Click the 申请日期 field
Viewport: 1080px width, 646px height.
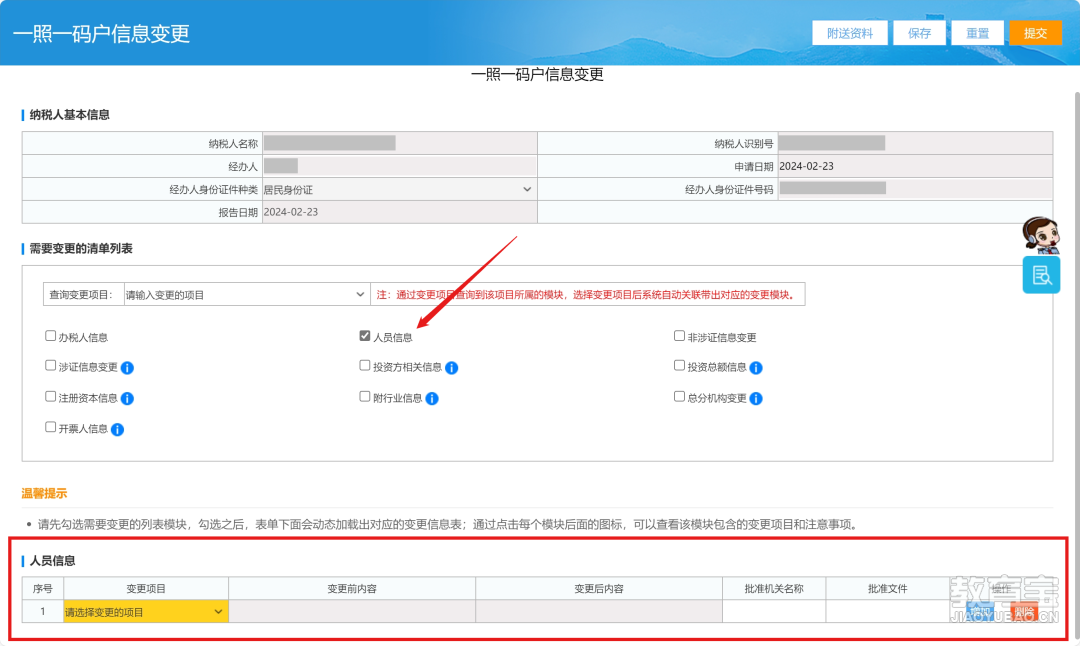(915, 166)
